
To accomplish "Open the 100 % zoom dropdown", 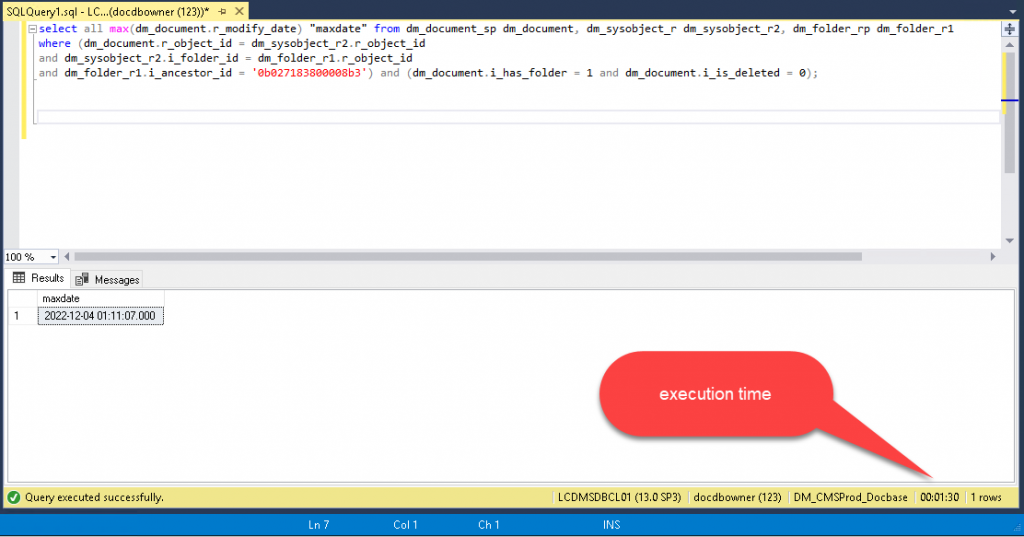I will click(54, 257).
